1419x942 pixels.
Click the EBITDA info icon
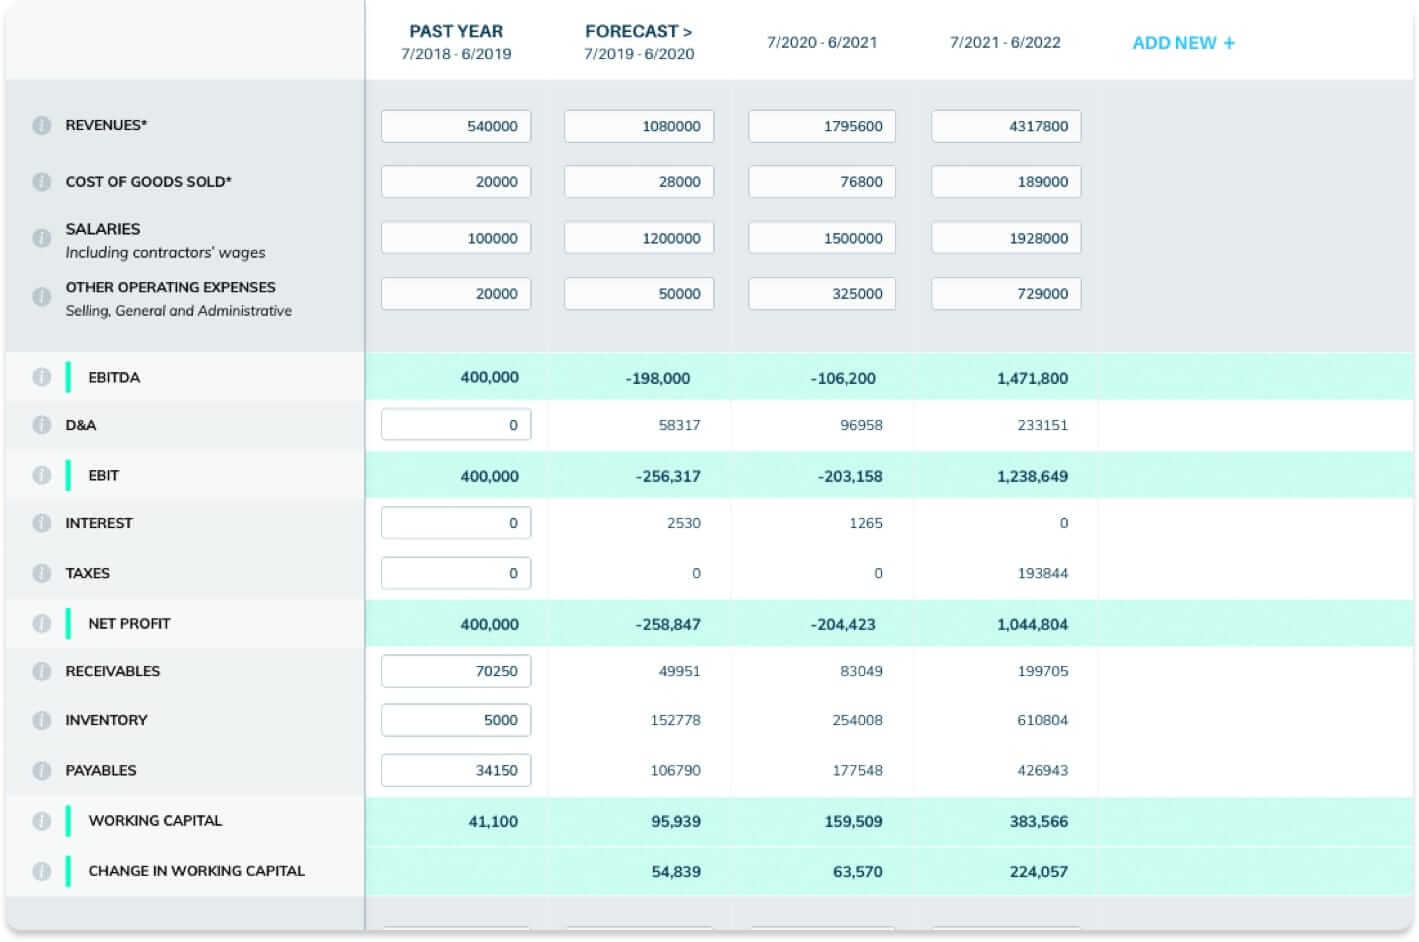pos(41,377)
